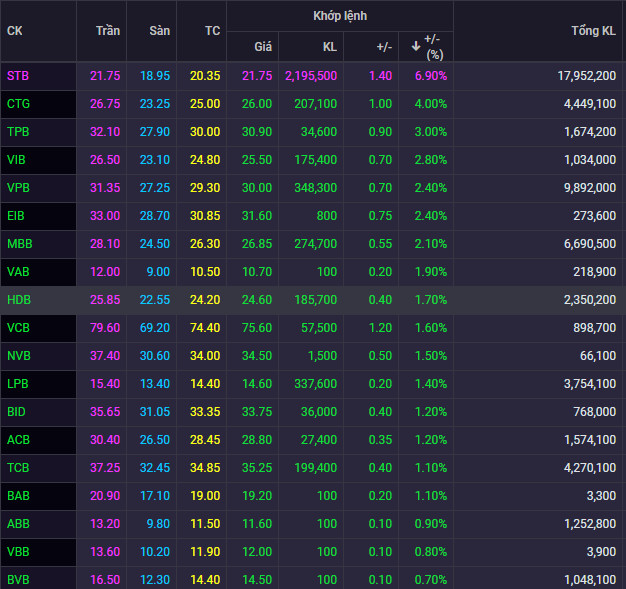Click STB total volume 17,952,200
The height and width of the screenshot is (589, 626).
point(586,76)
